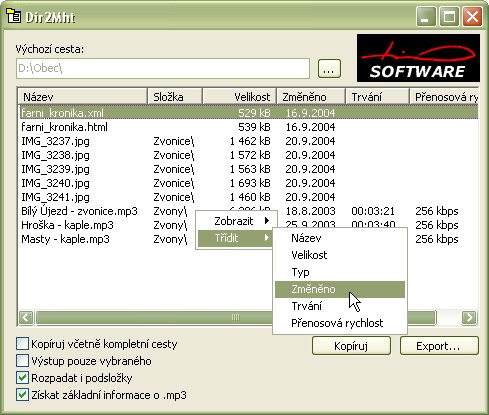Enable Kopíruj včetně kompletní cesty checkbox
This screenshot has width=489, height=415.
[22, 344]
